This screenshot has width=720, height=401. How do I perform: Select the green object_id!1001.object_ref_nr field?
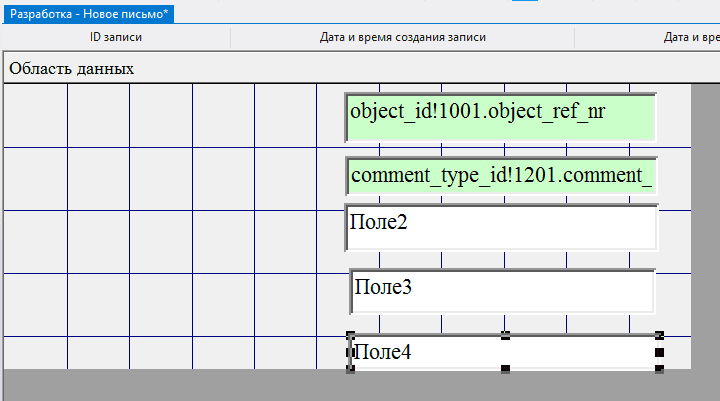[x=500, y=116]
